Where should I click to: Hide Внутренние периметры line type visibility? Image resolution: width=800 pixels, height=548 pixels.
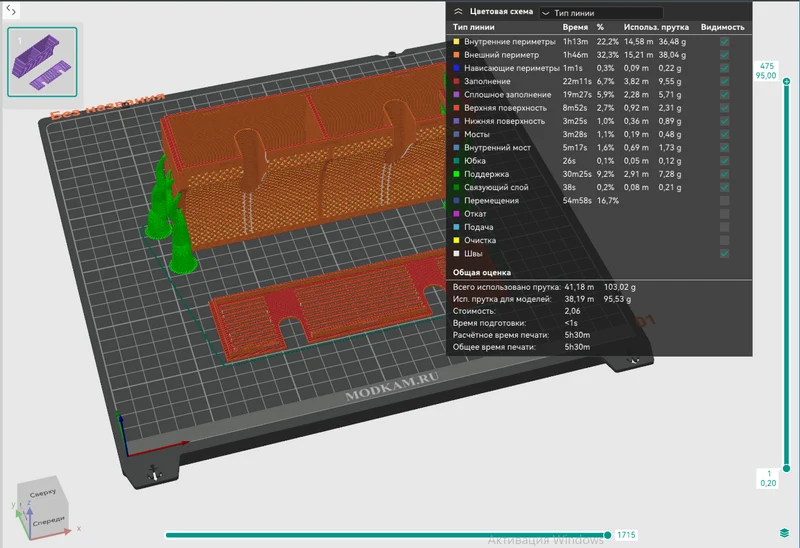click(x=724, y=41)
